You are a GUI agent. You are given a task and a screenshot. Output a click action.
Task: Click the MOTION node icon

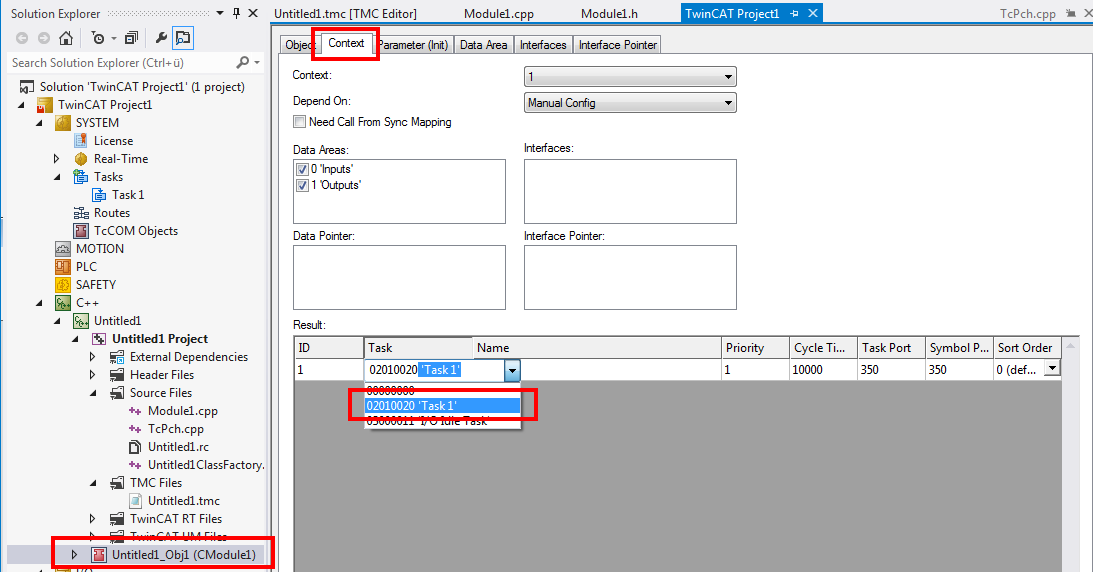63,249
